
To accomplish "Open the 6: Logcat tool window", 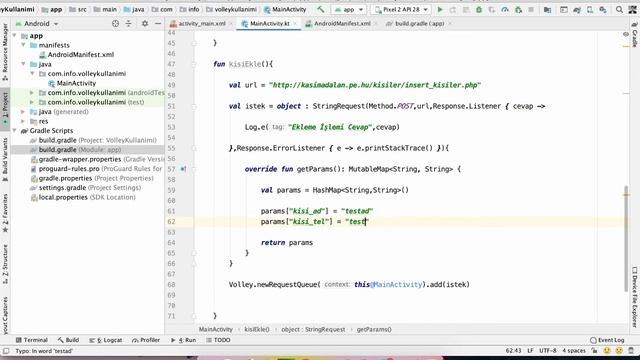I will coord(106,340).
